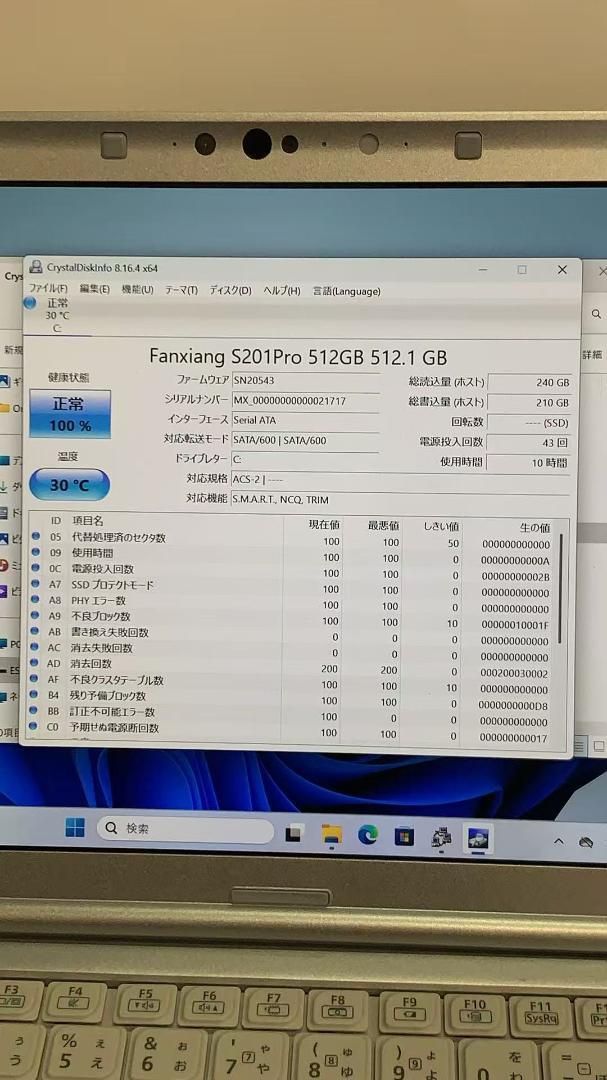Click the power-on count value 43 回
The height and width of the screenshot is (1080, 607).
pyautogui.click(x=528, y=442)
